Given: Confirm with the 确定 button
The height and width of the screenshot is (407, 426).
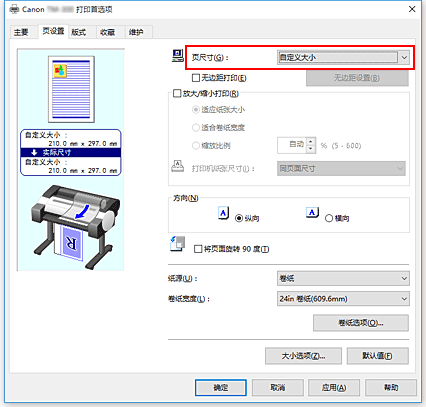Looking at the screenshot, I should point(221,388).
